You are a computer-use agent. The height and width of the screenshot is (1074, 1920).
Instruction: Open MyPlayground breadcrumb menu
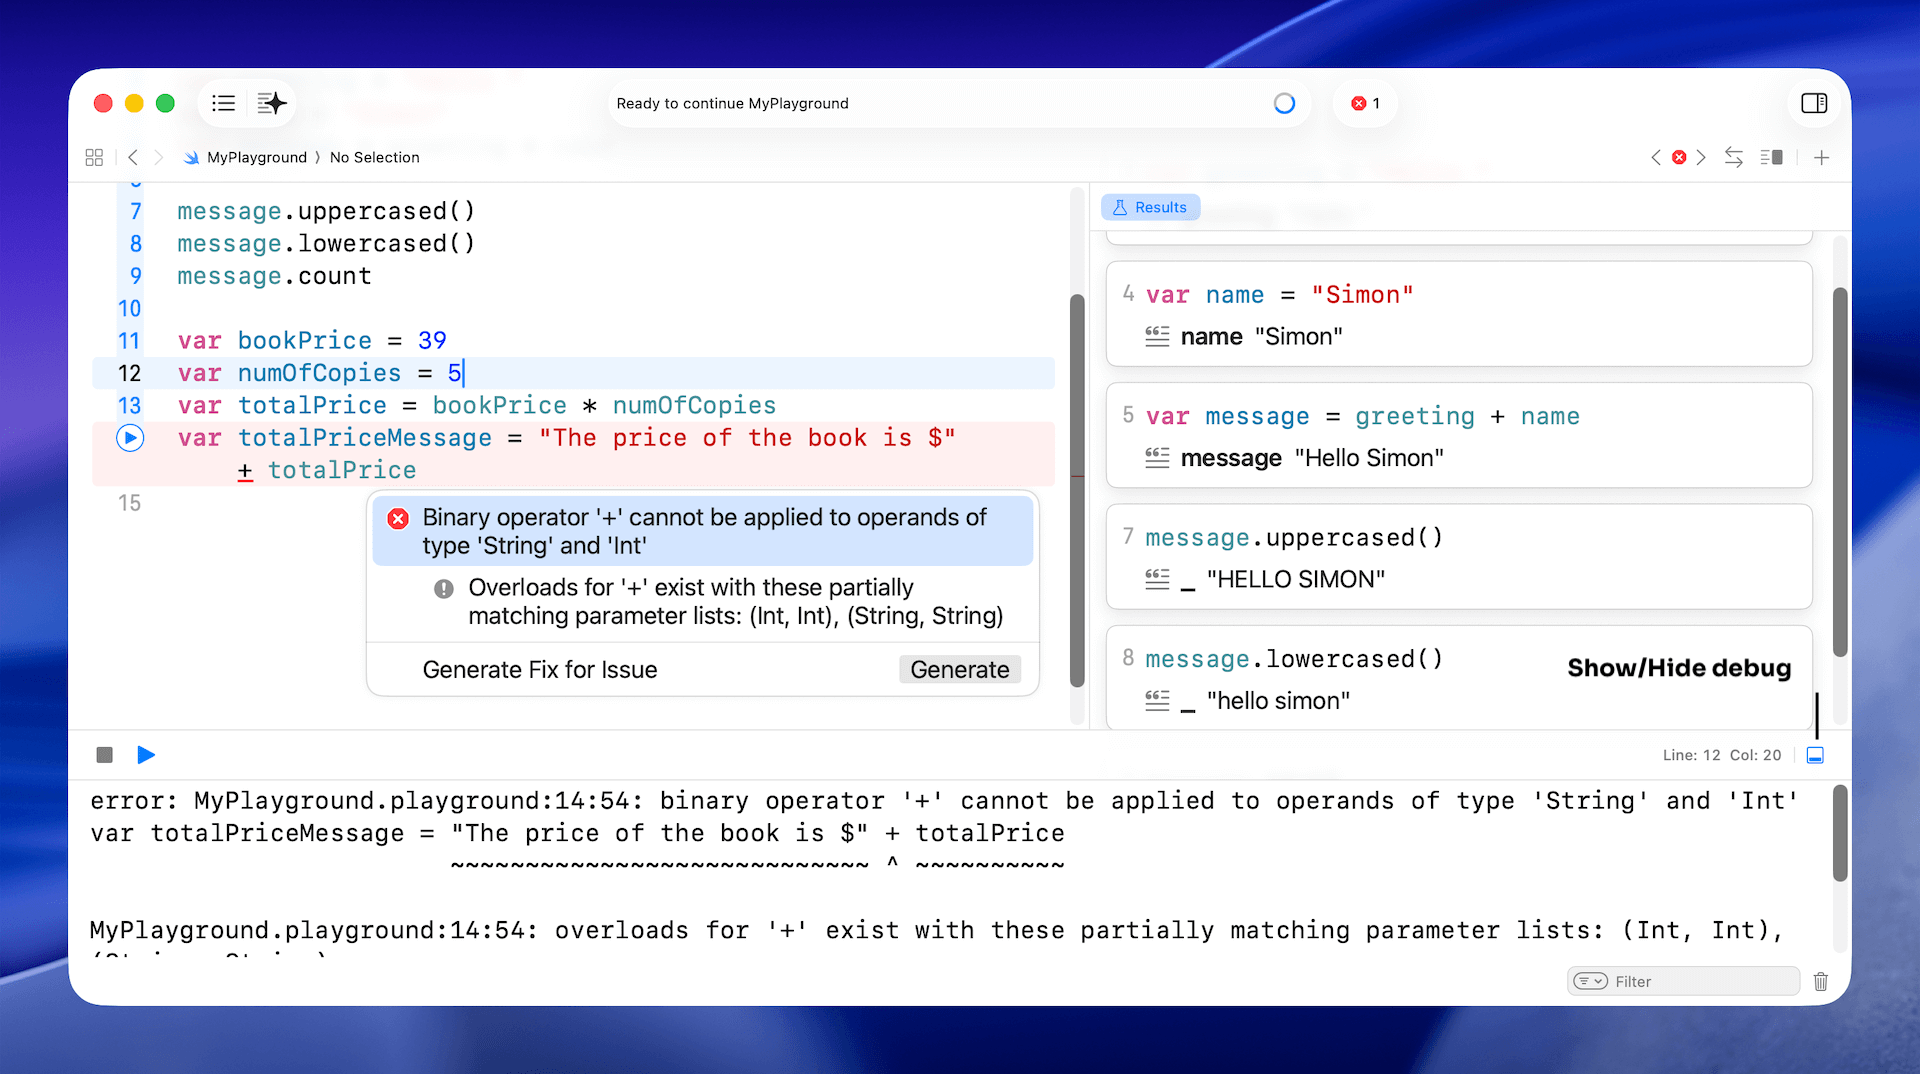click(x=256, y=157)
